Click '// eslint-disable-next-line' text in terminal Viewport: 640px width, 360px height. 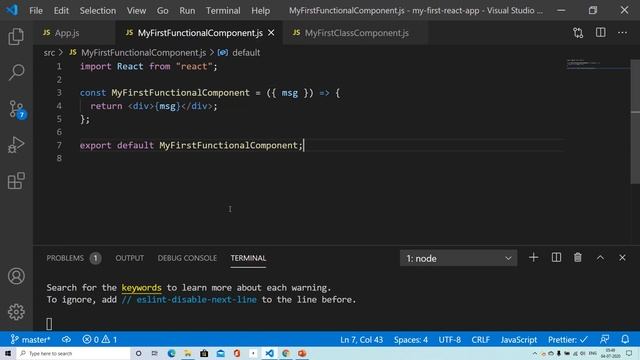[189, 299]
